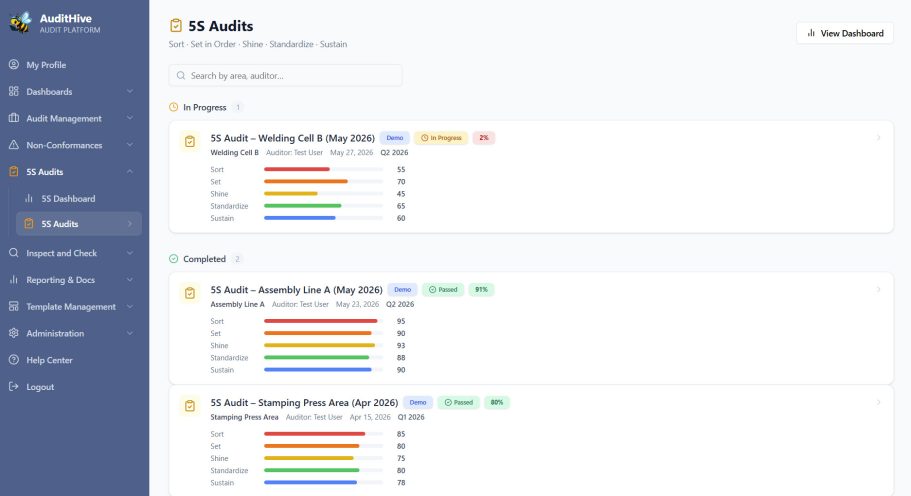Click the 'Q1 2026' quarter text
911x496 pixels.
(411, 416)
